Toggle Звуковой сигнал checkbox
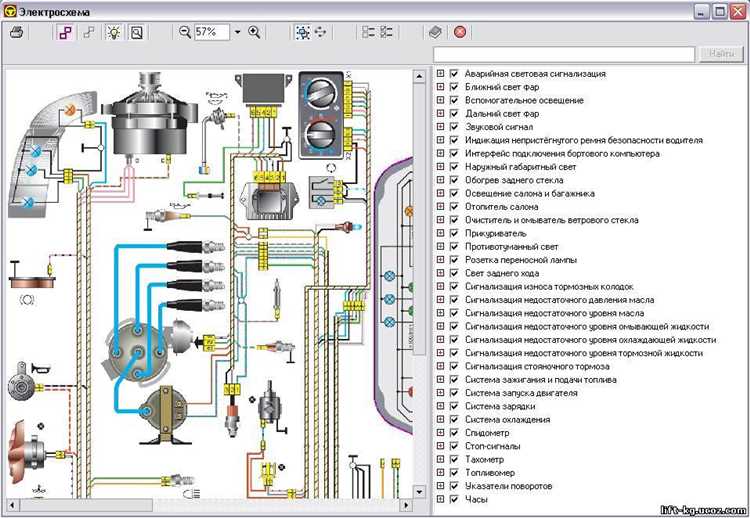The height and width of the screenshot is (518, 750). point(454,127)
